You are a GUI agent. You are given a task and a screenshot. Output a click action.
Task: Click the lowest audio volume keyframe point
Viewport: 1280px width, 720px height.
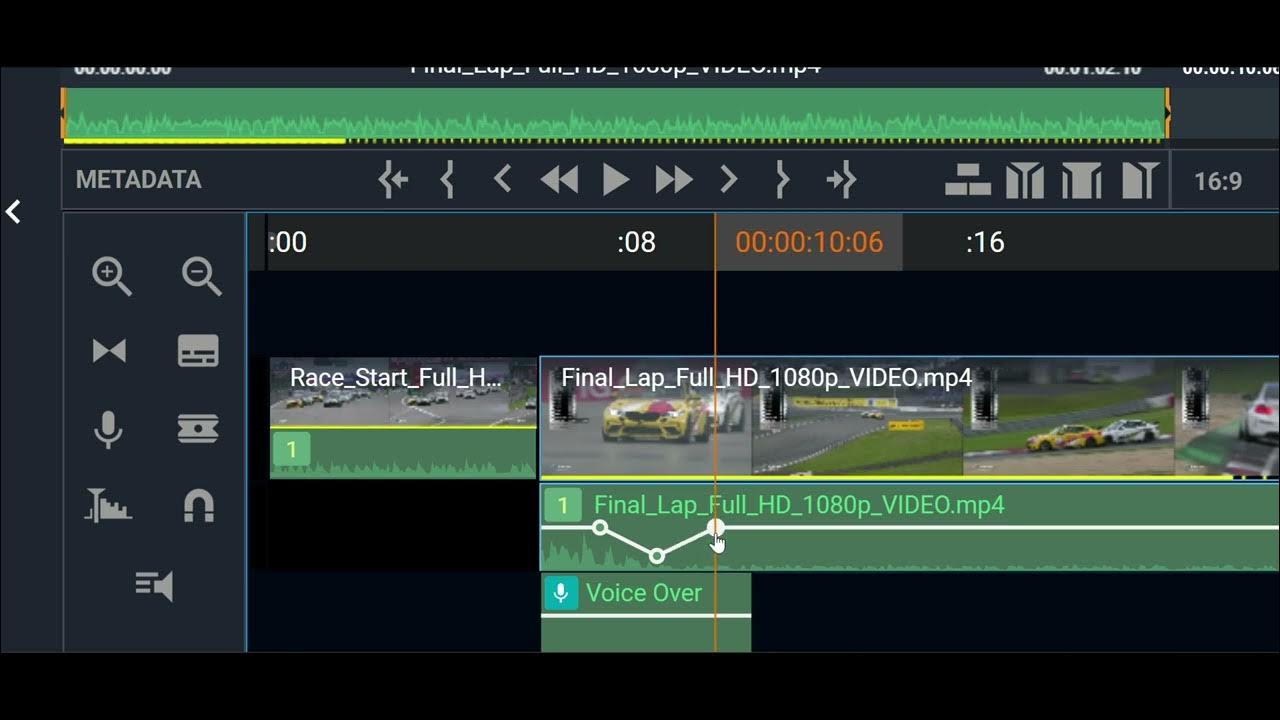tap(657, 555)
